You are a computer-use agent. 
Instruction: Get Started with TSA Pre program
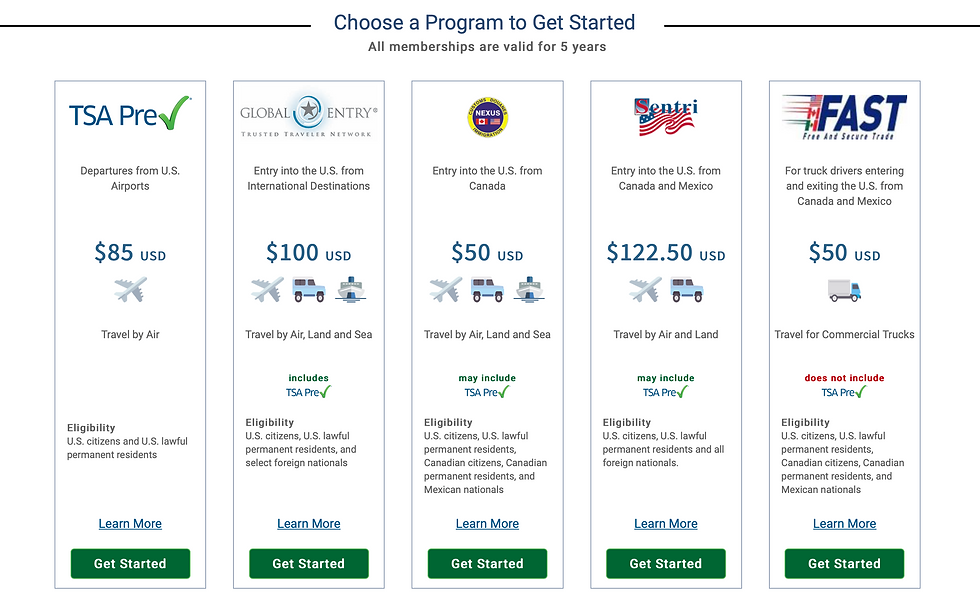[x=130, y=564]
